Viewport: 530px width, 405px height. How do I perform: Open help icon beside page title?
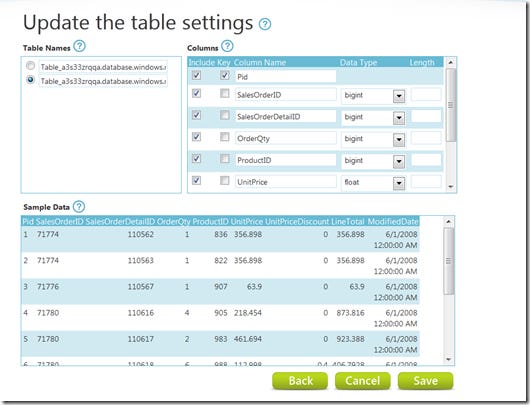pos(265,24)
